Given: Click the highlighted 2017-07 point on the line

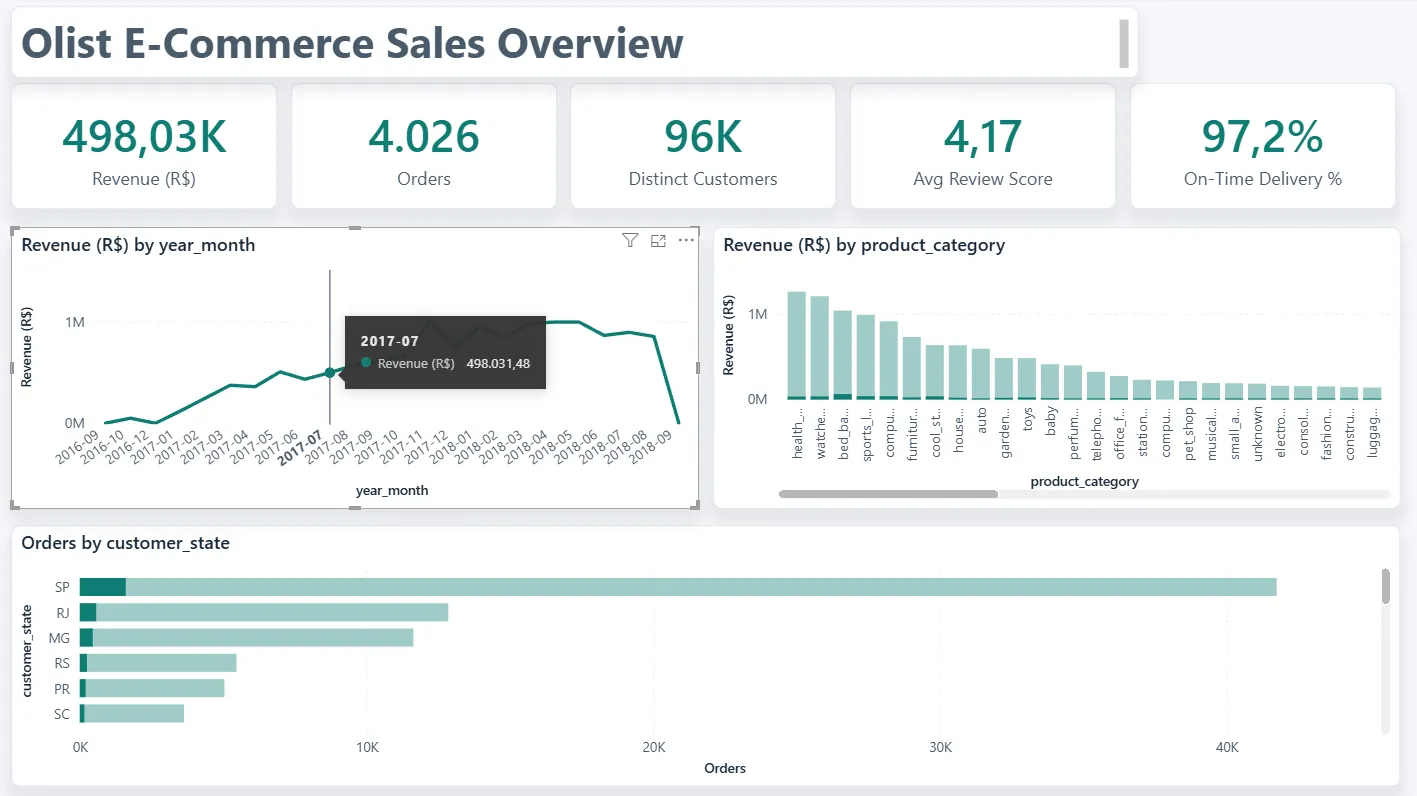Looking at the screenshot, I should pos(330,372).
